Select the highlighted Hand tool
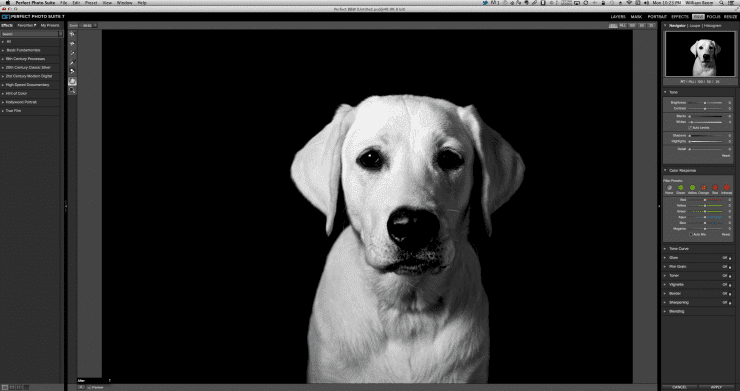 coord(72,81)
